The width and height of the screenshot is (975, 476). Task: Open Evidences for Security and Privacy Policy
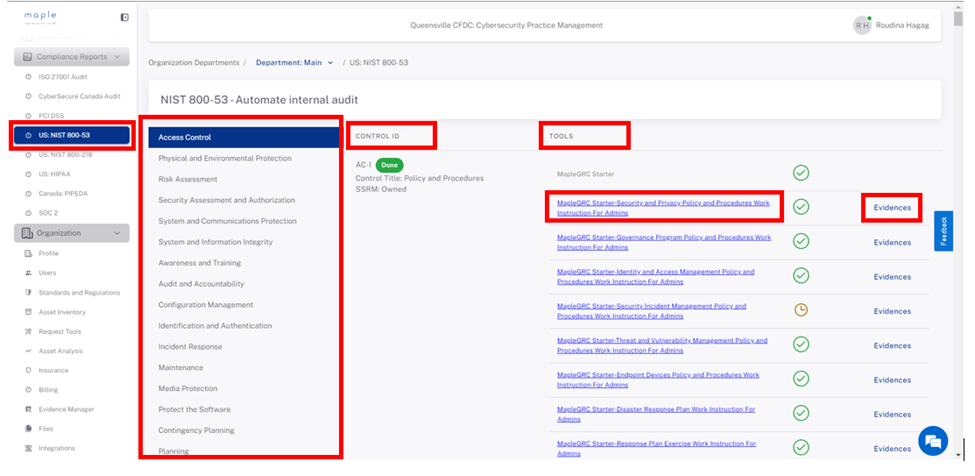point(892,208)
